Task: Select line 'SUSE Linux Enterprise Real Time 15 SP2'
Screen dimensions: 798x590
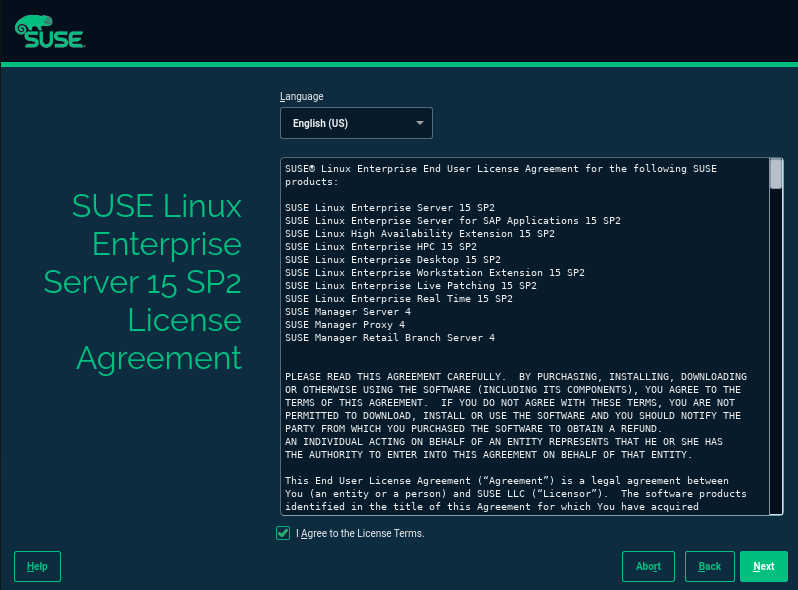Action: [399, 298]
